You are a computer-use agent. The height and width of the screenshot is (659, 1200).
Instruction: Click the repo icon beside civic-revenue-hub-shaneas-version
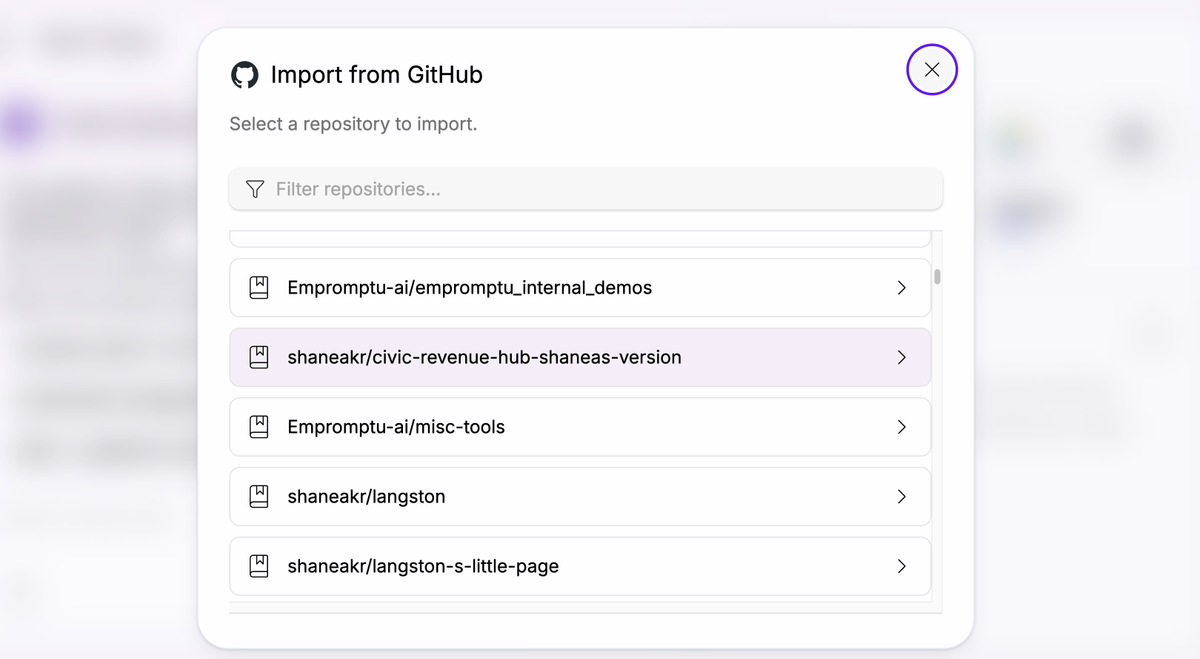[x=259, y=357]
